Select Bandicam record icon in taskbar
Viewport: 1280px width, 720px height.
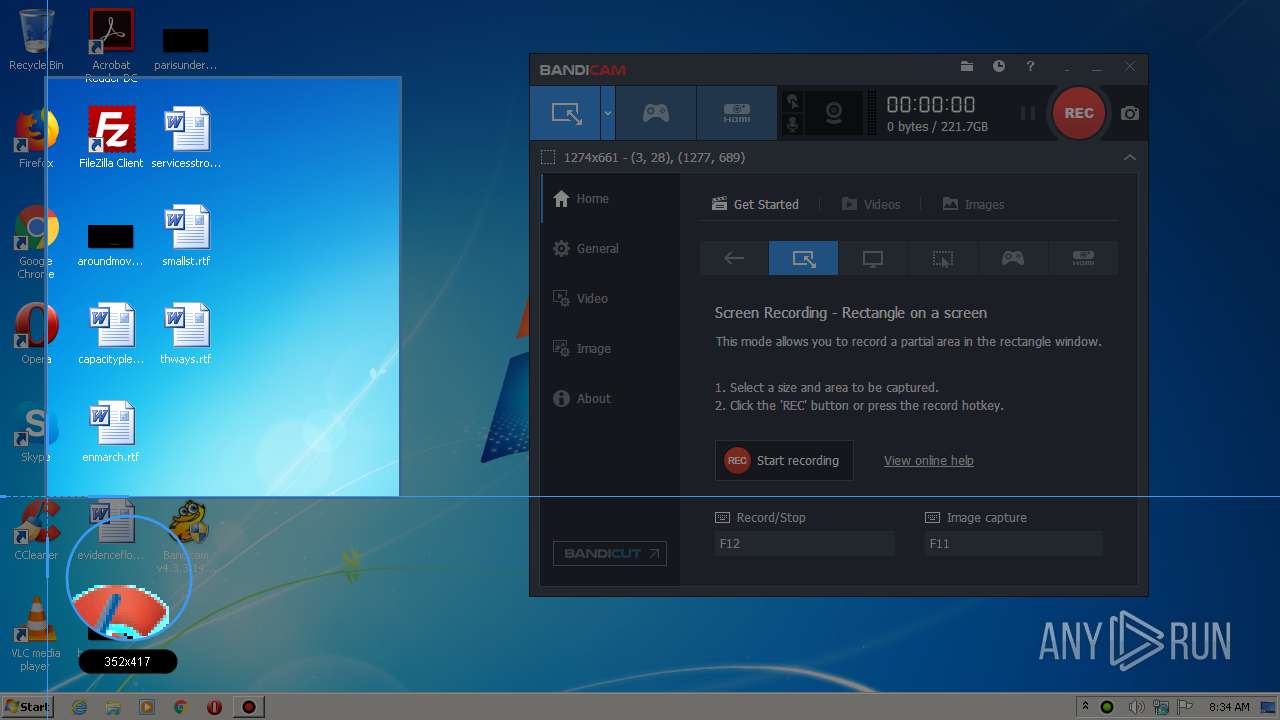(248, 707)
